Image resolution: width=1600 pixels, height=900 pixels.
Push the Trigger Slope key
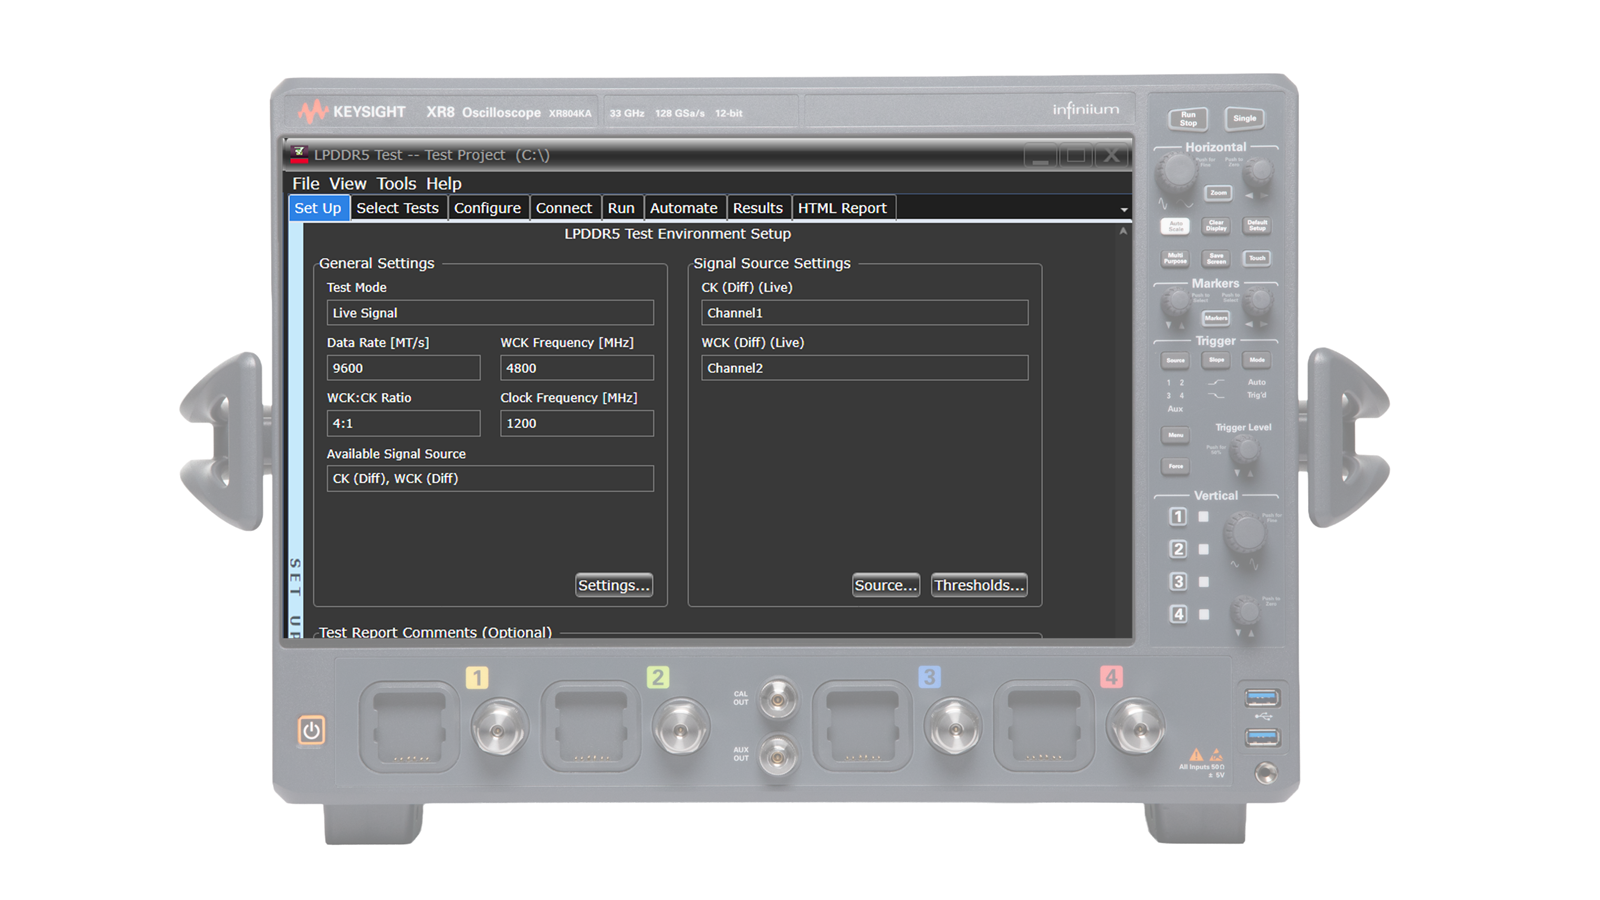[1216, 360]
